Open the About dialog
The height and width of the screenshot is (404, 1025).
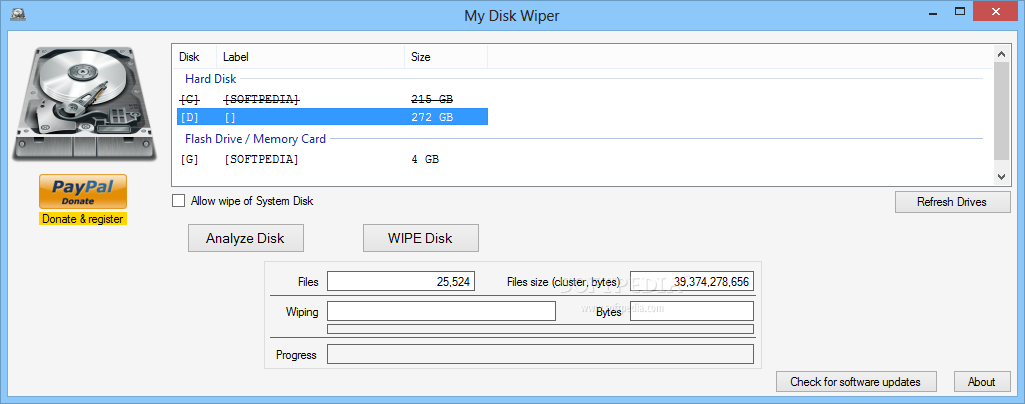point(981,382)
